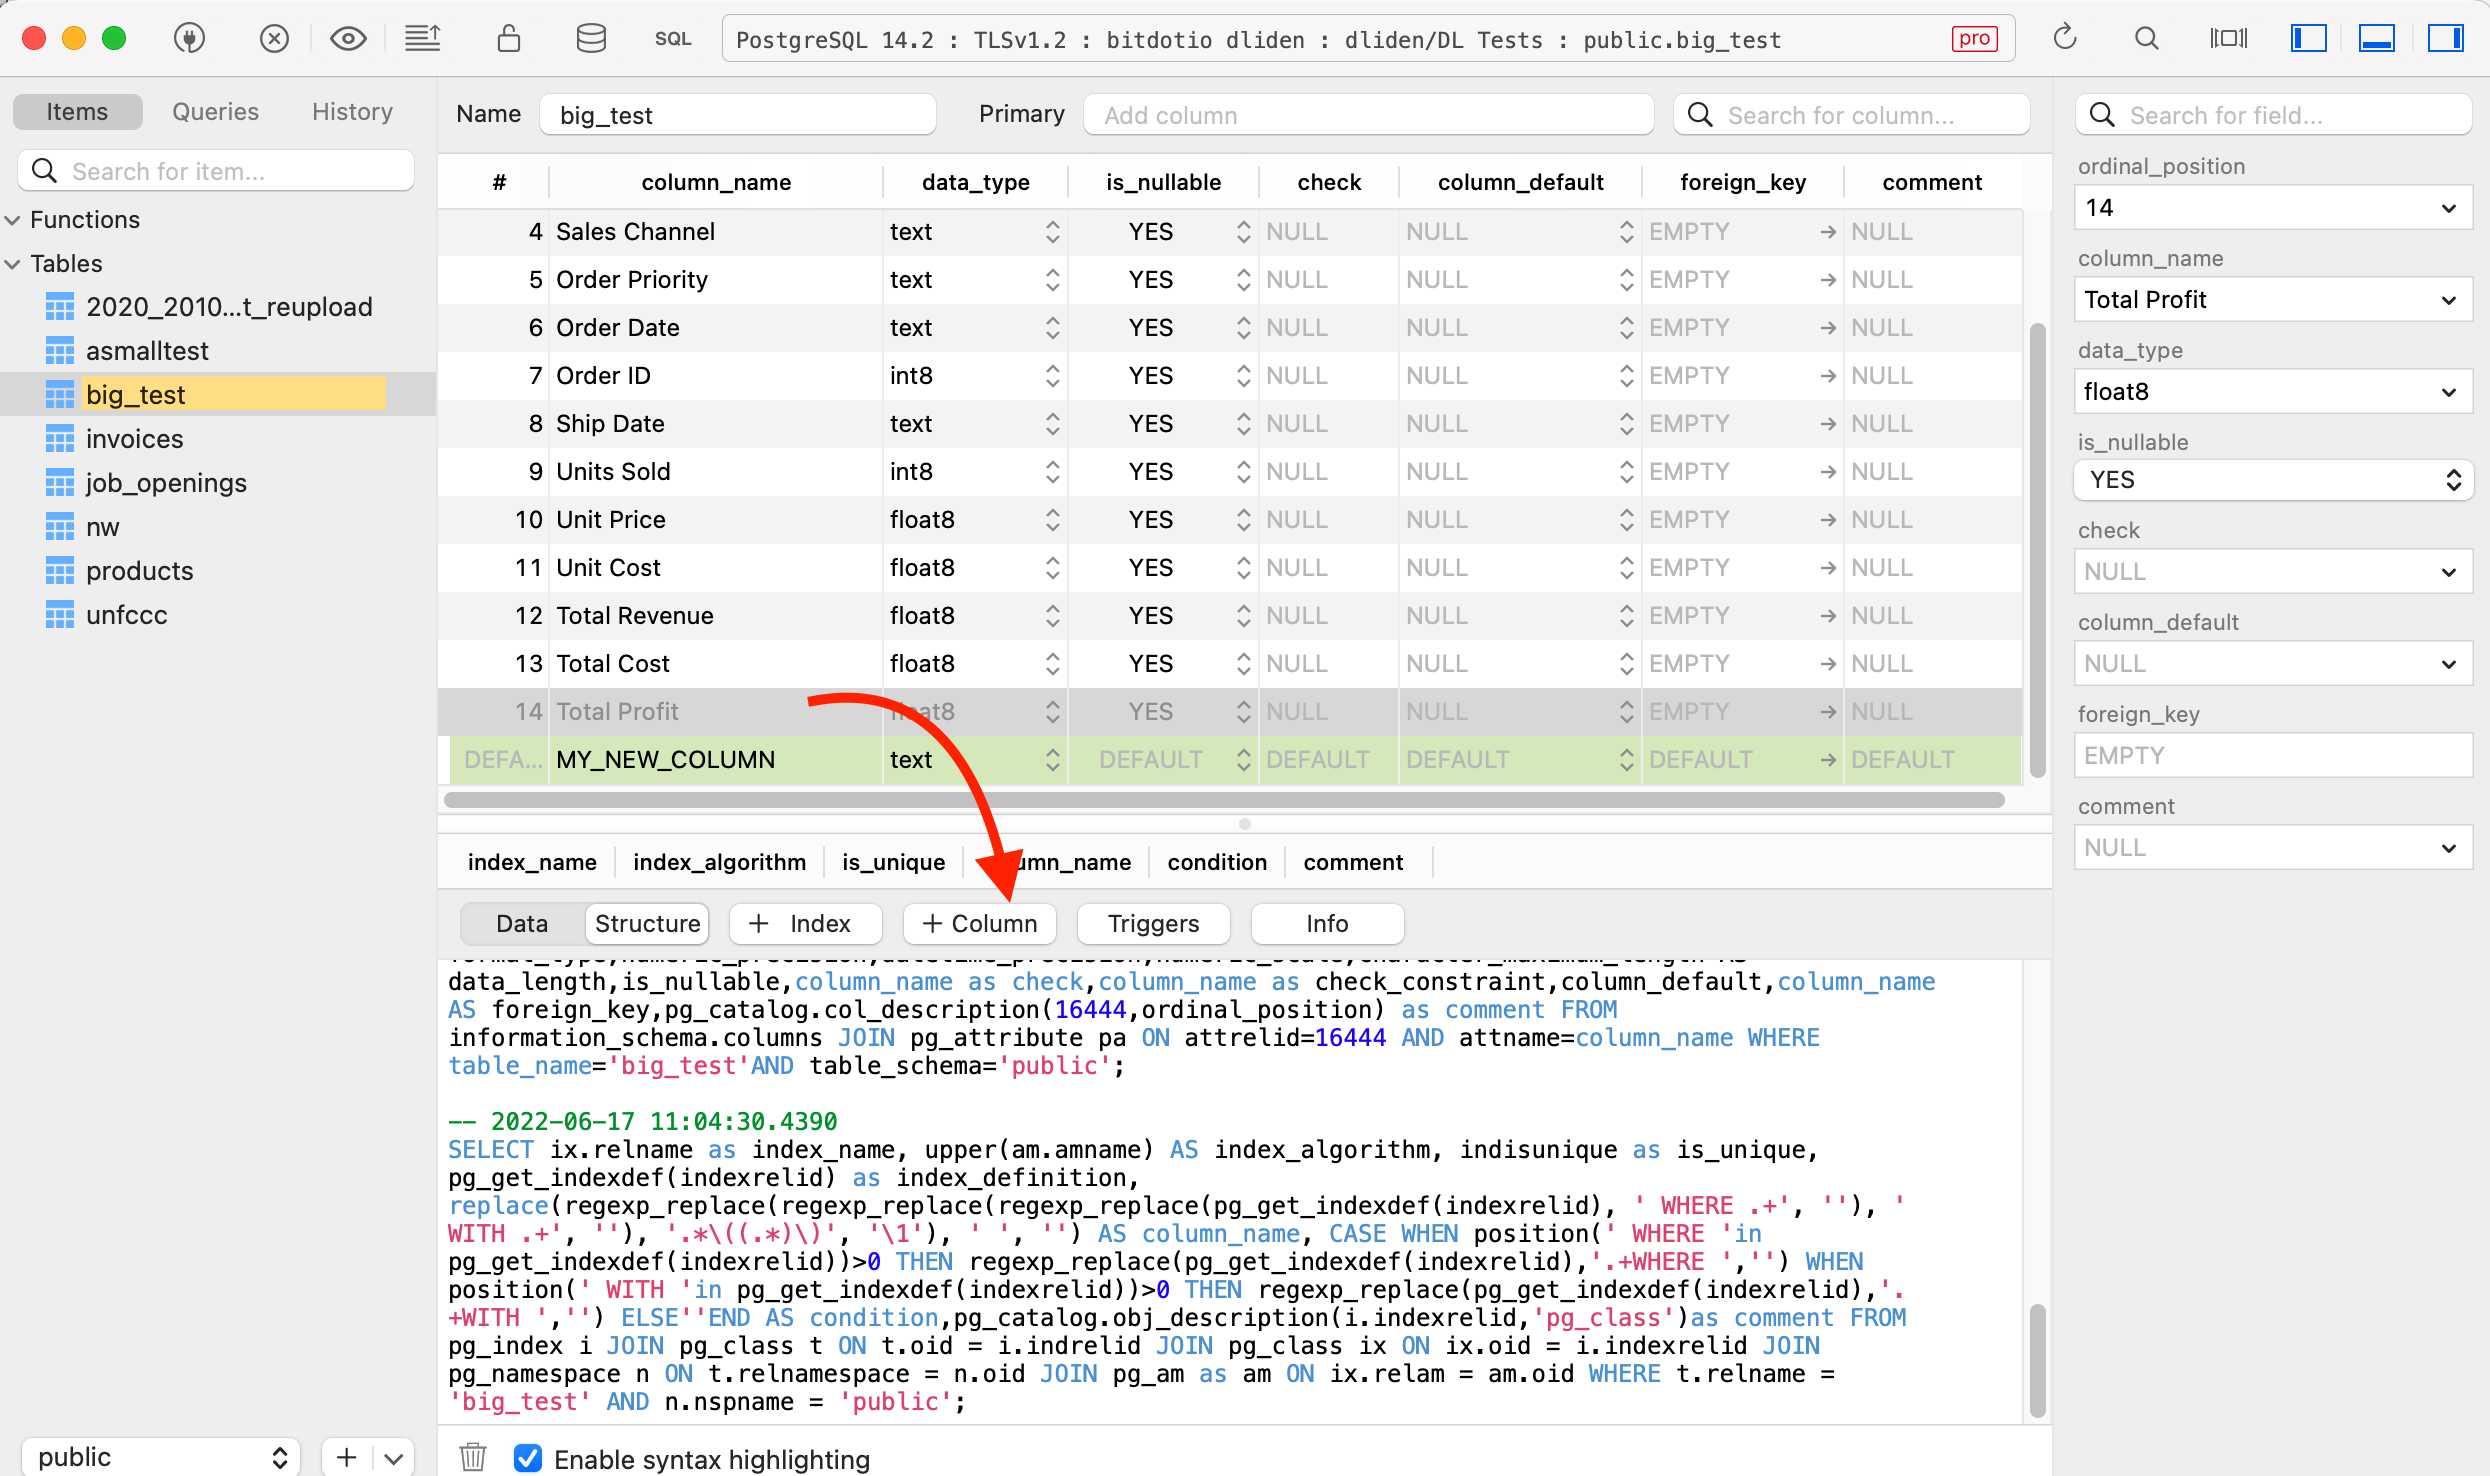This screenshot has width=2490, height=1476.
Task: Click the pro badge in connection bar
Action: 1974,39
